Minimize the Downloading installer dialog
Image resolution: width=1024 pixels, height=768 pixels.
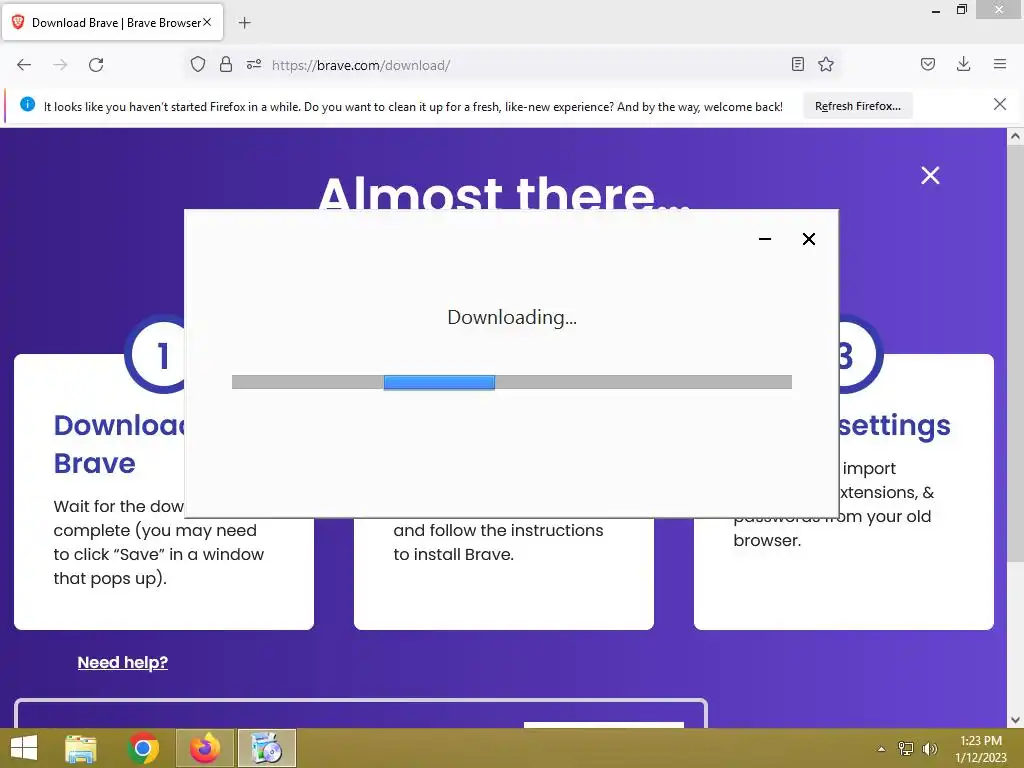pyautogui.click(x=765, y=239)
